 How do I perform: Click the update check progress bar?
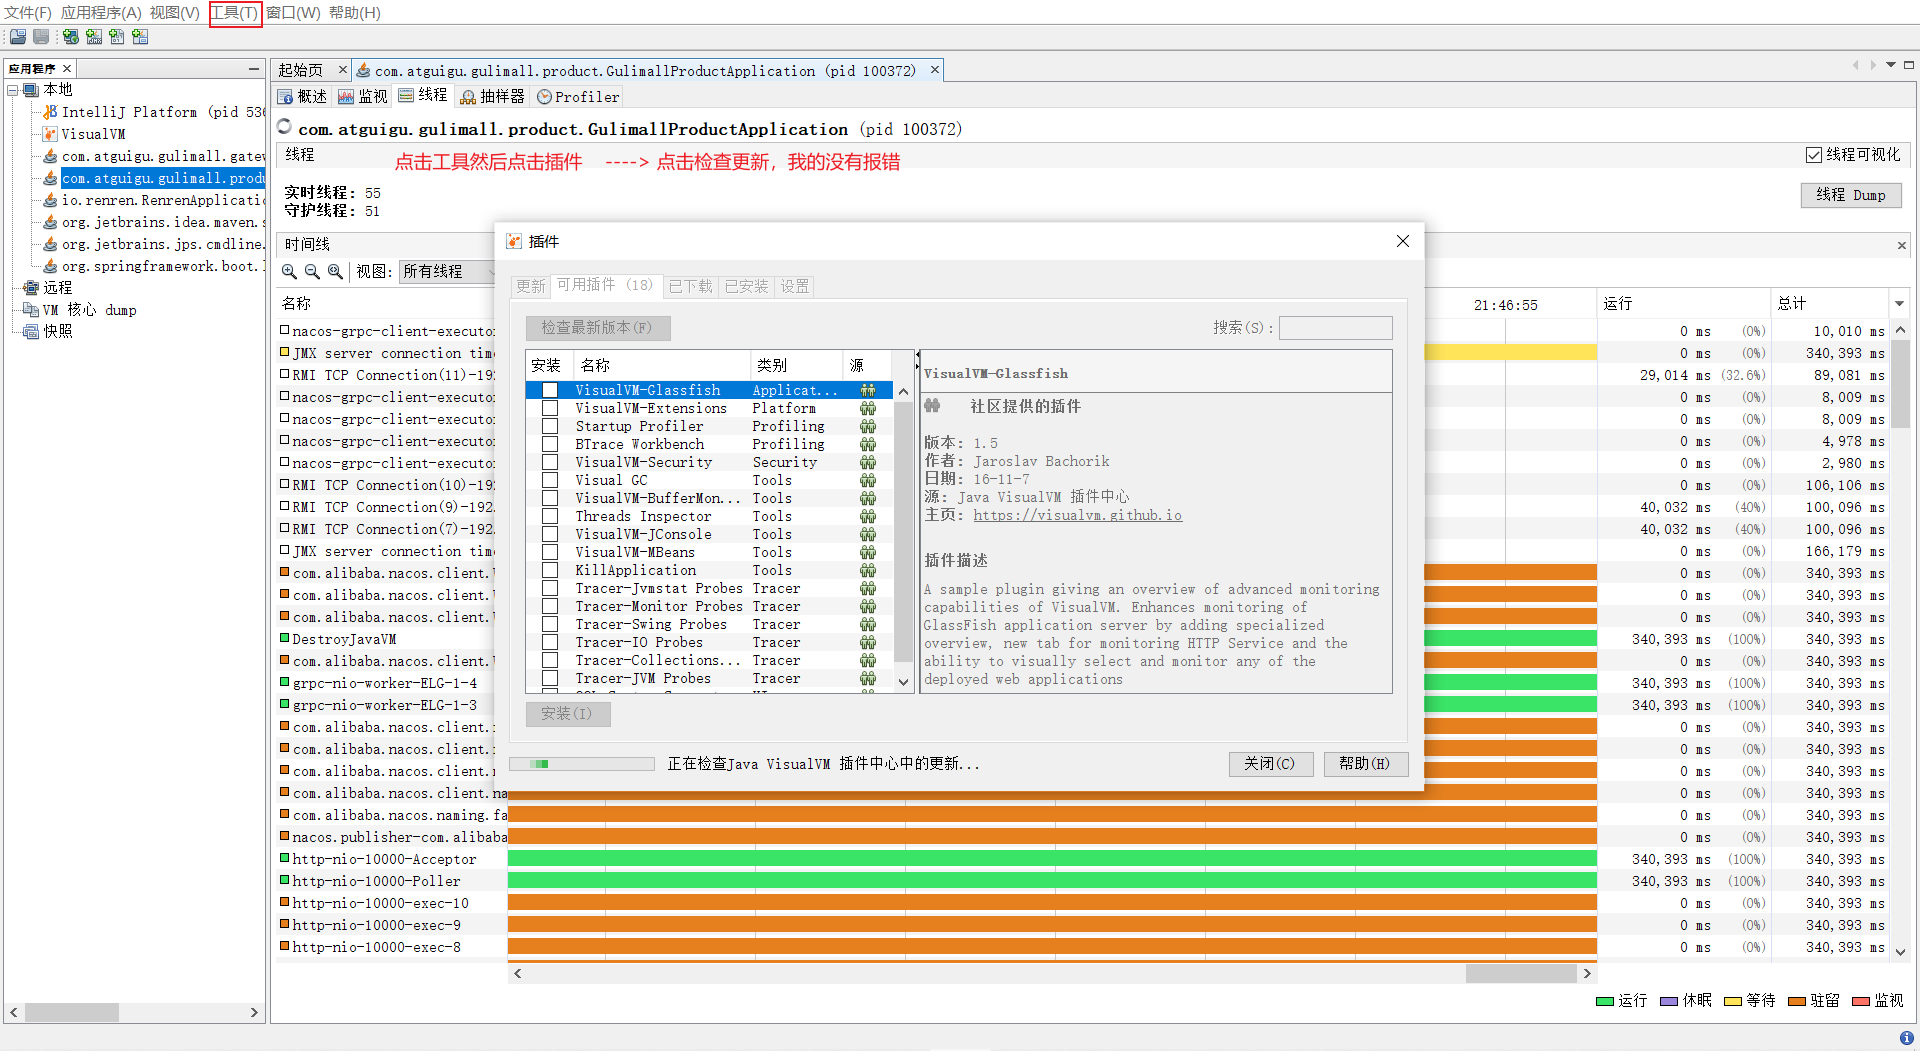(x=582, y=763)
